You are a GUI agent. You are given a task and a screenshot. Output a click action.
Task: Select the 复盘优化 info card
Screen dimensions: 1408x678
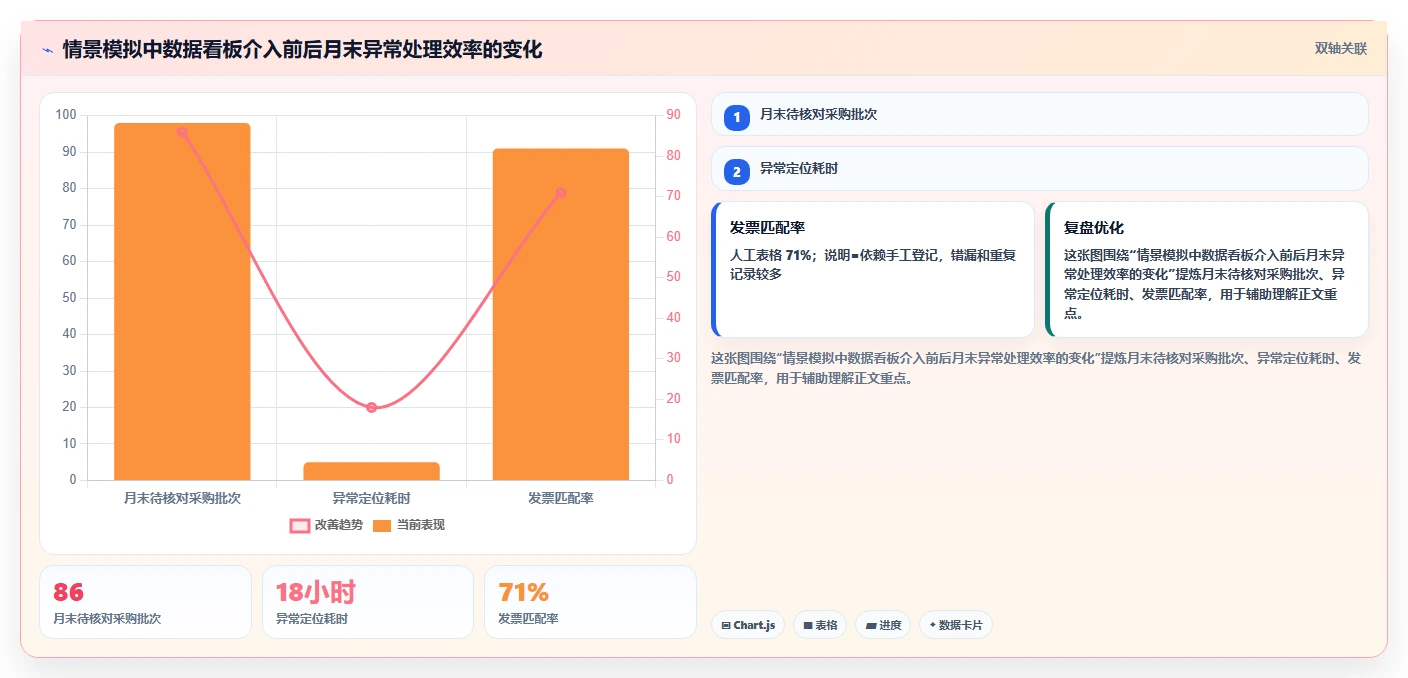click(1206, 270)
